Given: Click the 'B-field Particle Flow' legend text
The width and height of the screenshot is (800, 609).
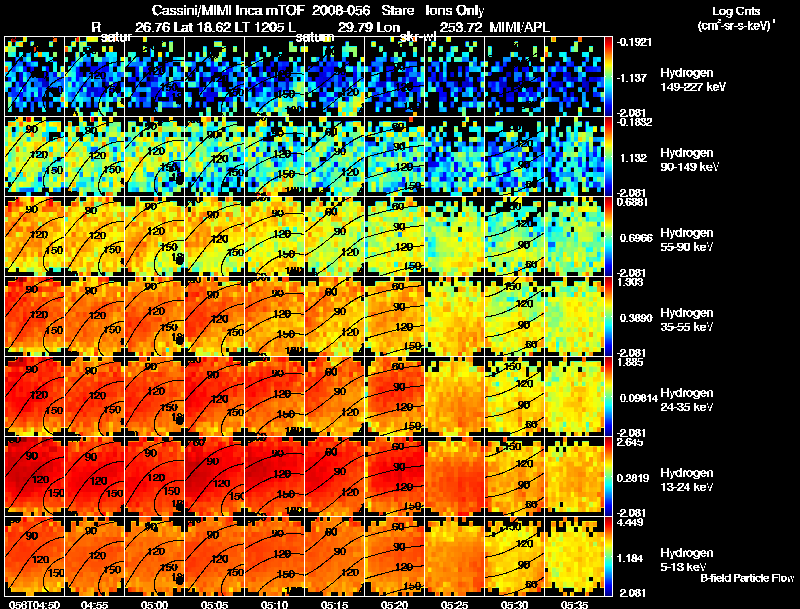Looking at the screenshot, I should point(747,578).
